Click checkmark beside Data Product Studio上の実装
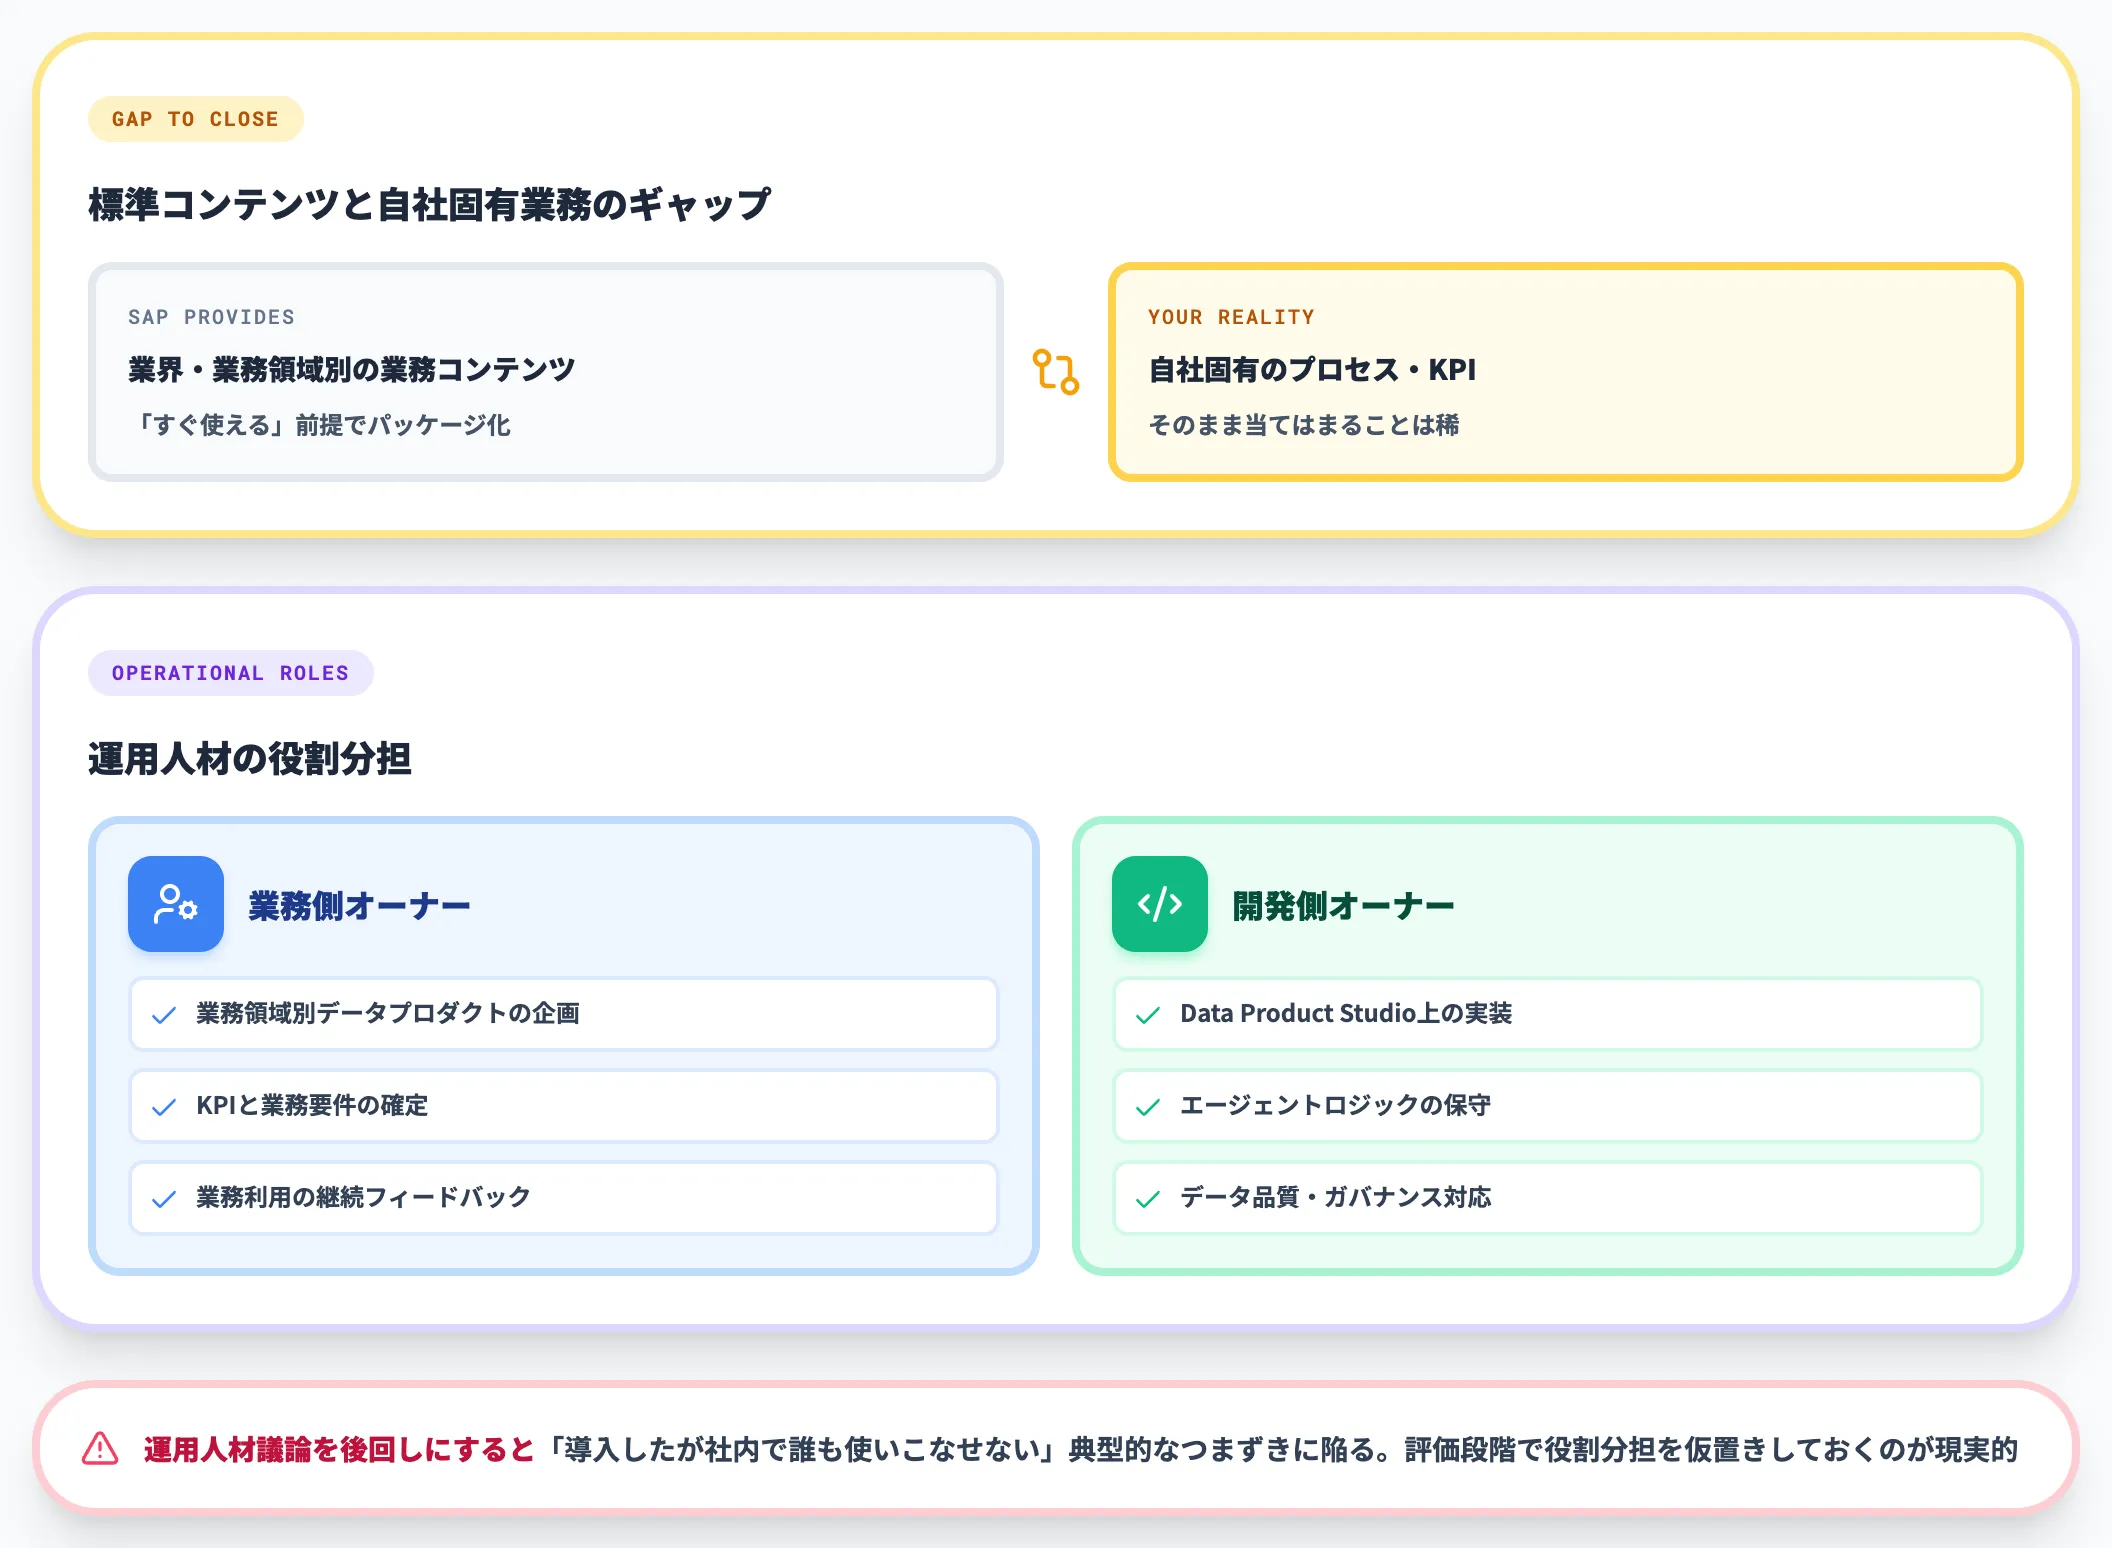 [x=1148, y=1015]
